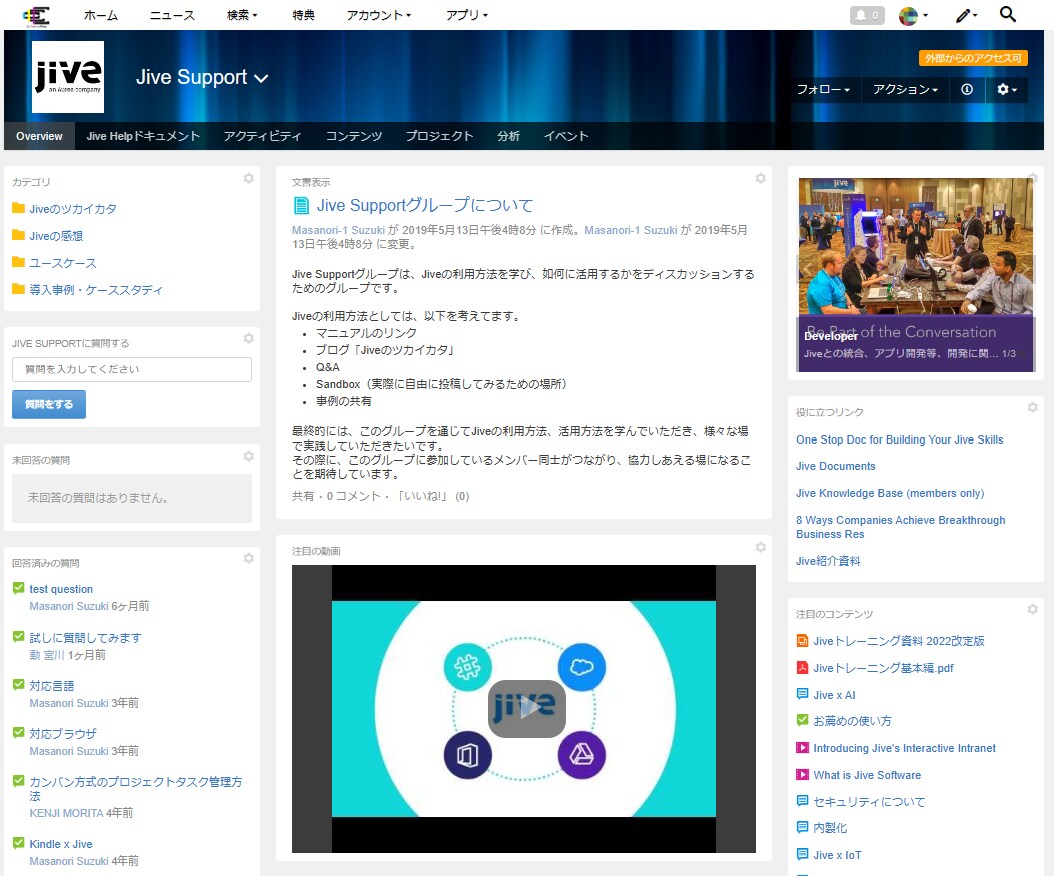Open the group settings gear dropdown
Image resolution: width=1054 pixels, height=876 pixels.
[x=1006, y=89]
